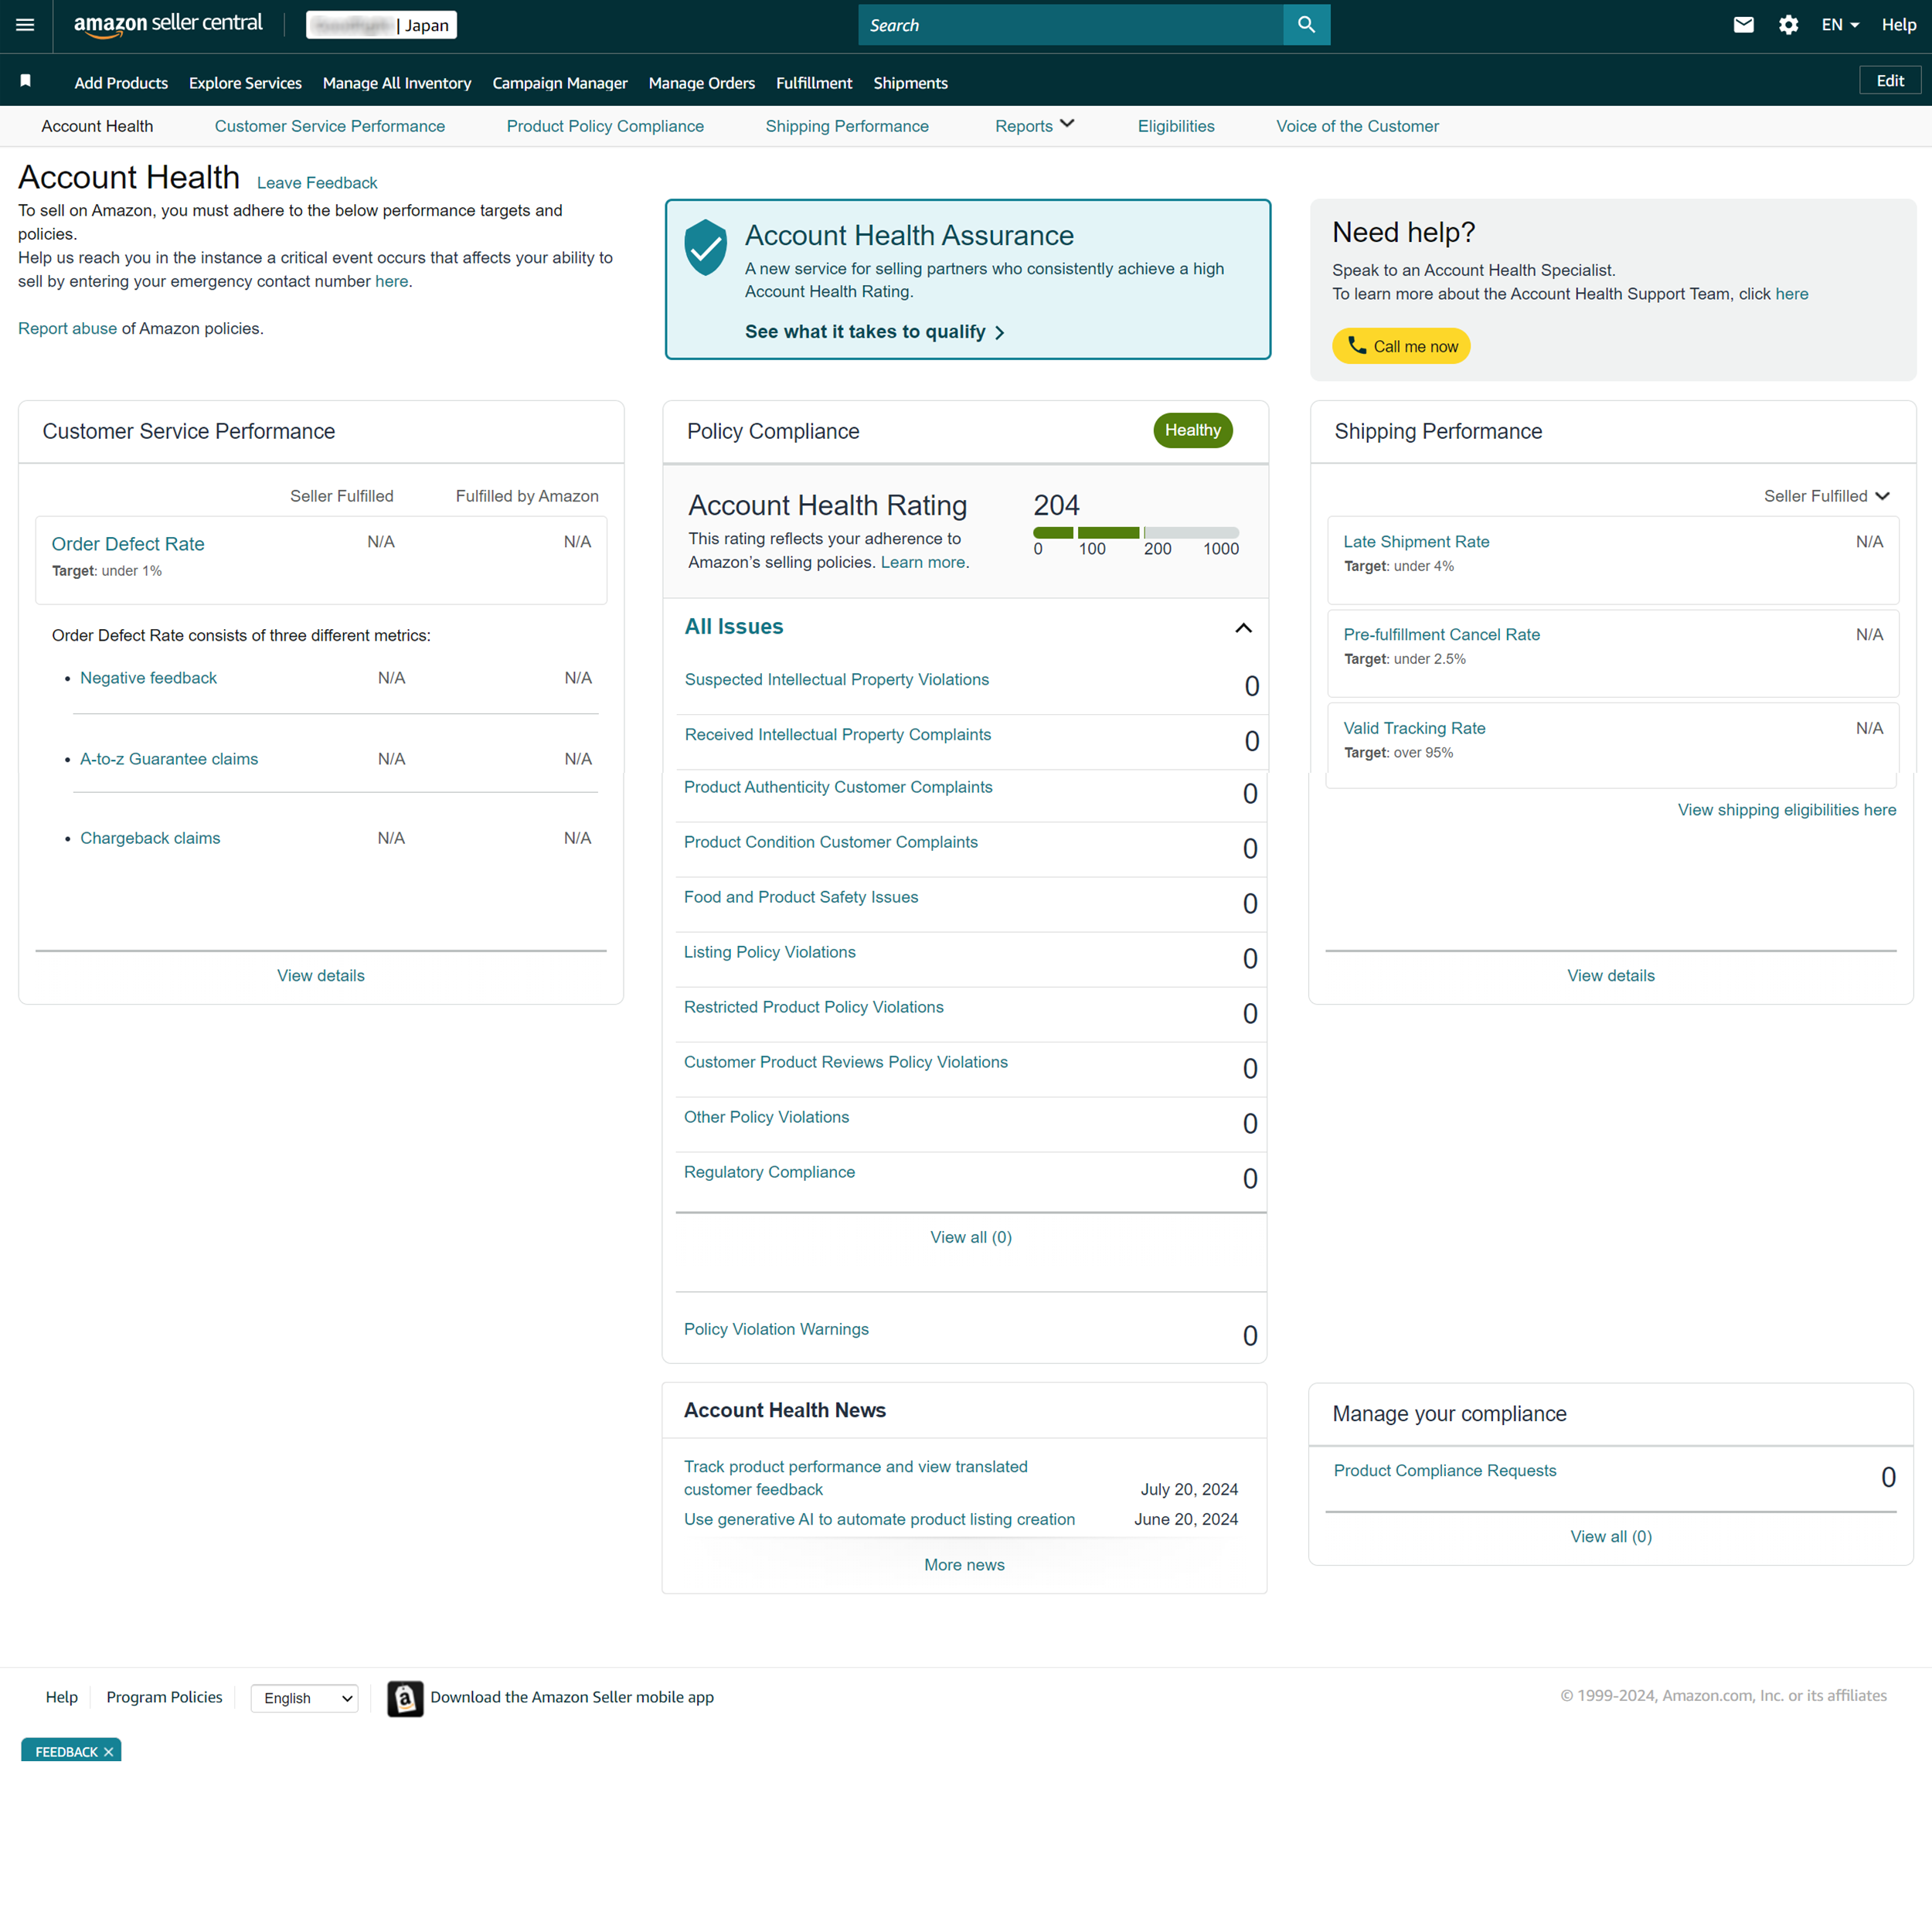
Task: Open Fulfillment menu
Action: point(814,83)
